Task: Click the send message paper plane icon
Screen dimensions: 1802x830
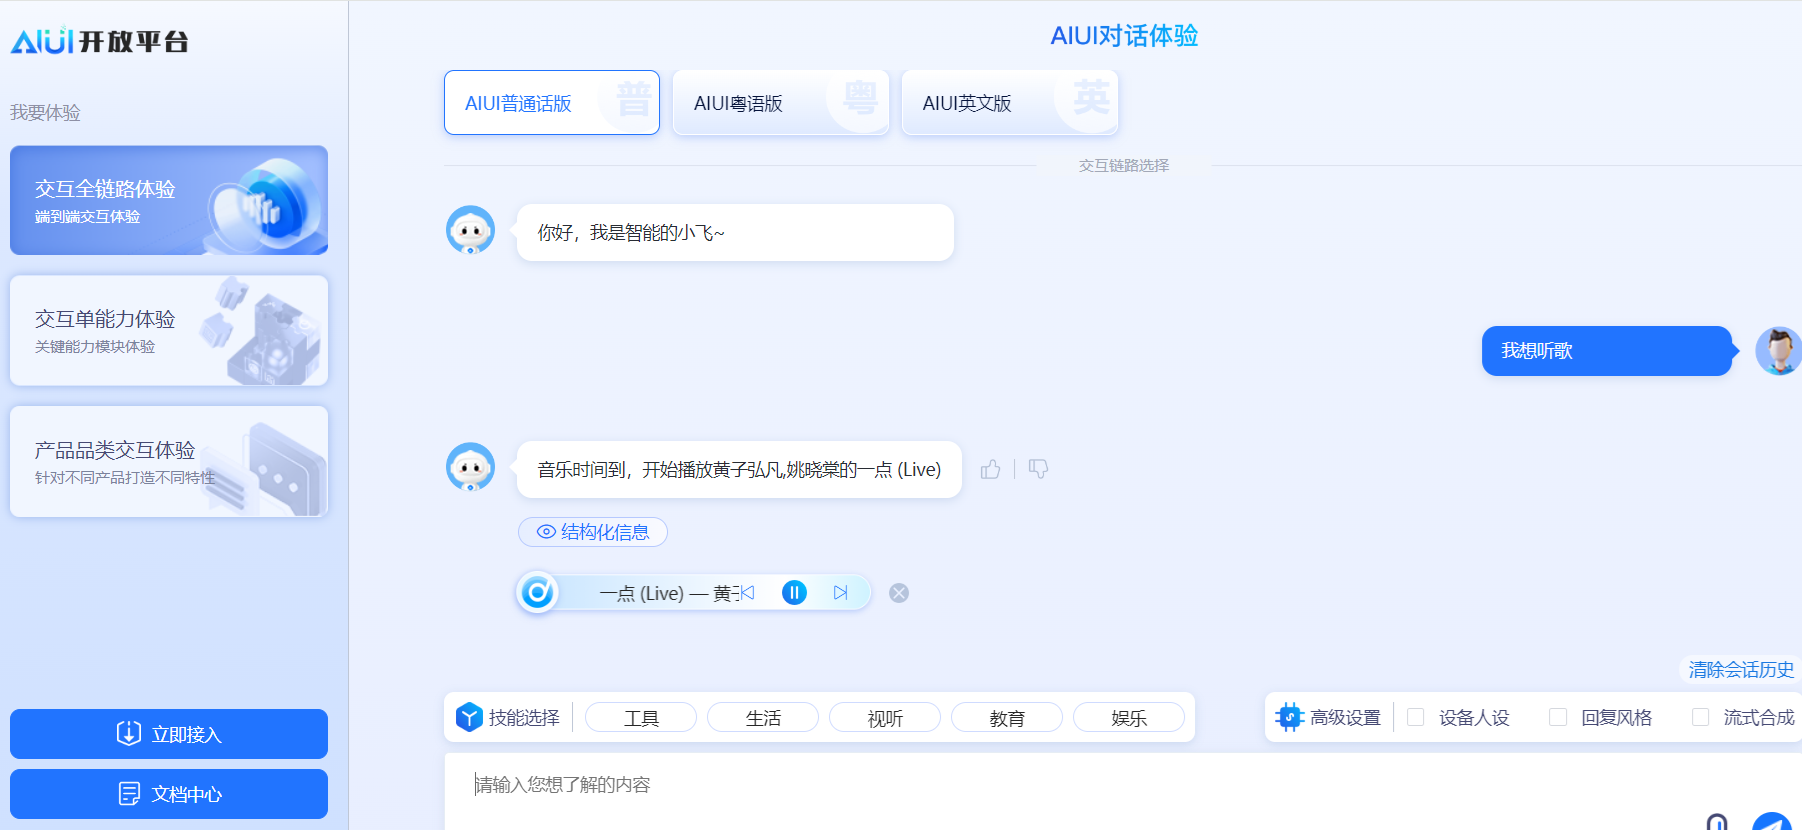Action: (x=1771, y=822)
